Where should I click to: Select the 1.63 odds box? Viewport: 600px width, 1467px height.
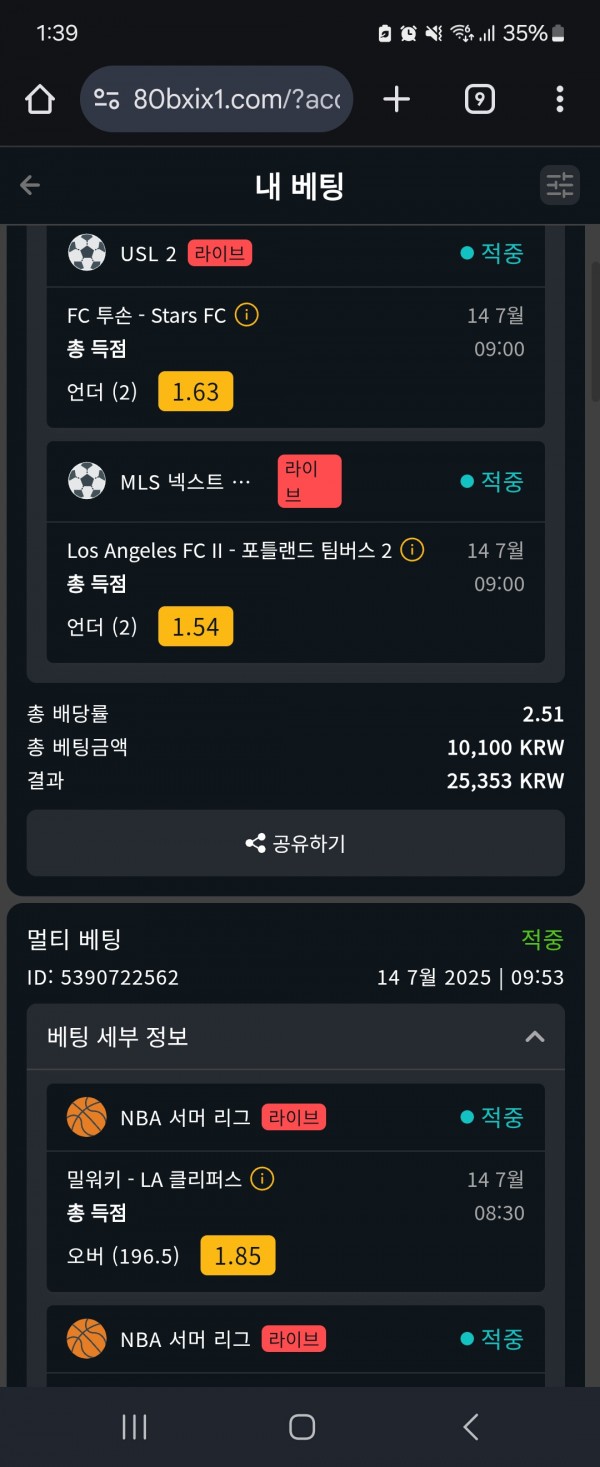(196, 392)
